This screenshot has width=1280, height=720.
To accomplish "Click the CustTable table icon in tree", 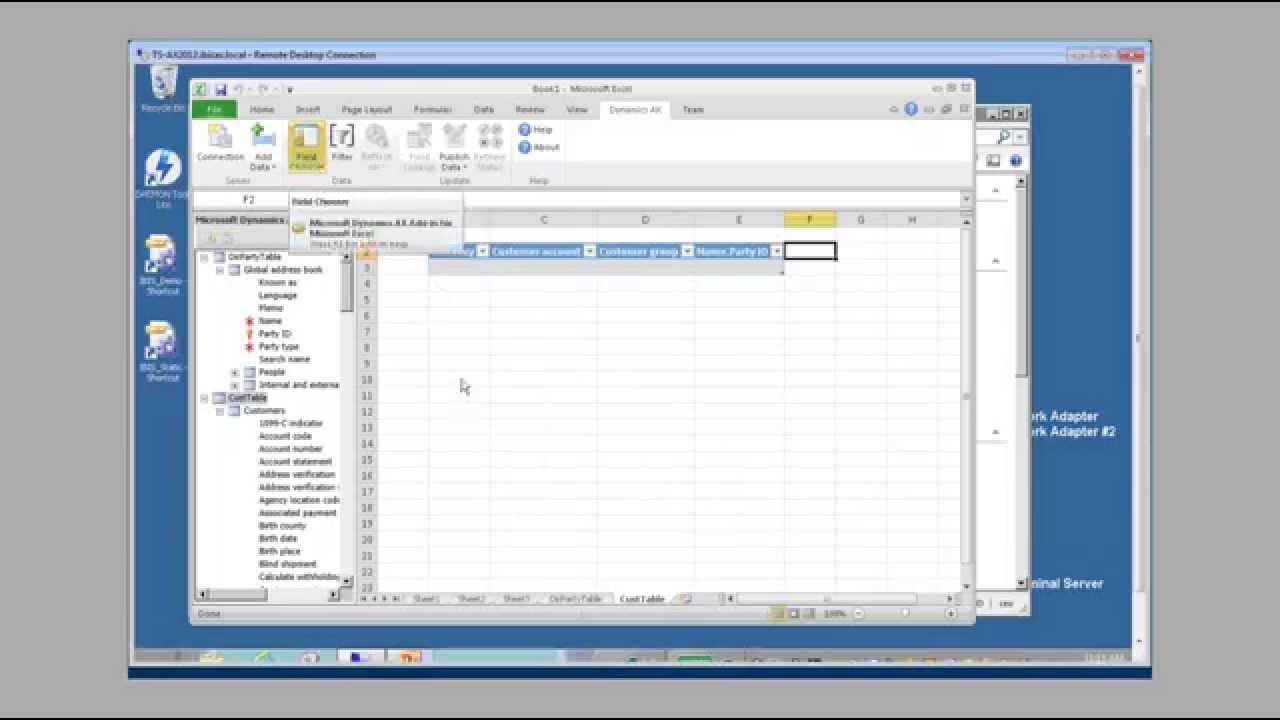I will [x=219, y=398].
